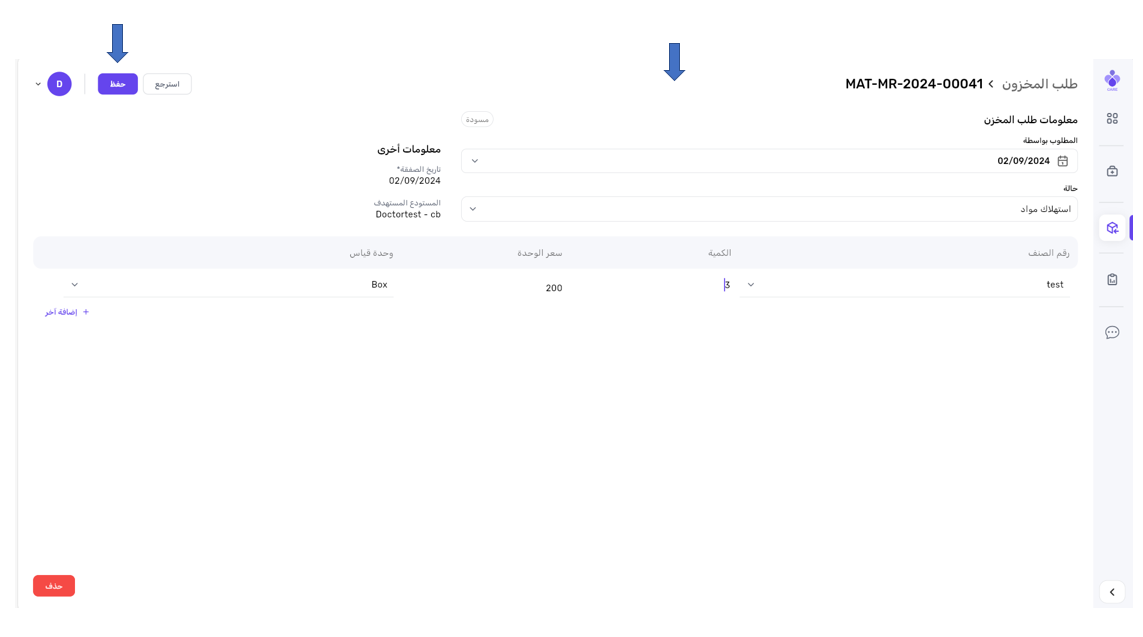Select the inventory box sidebar icon

click(x=1112, y=228)
